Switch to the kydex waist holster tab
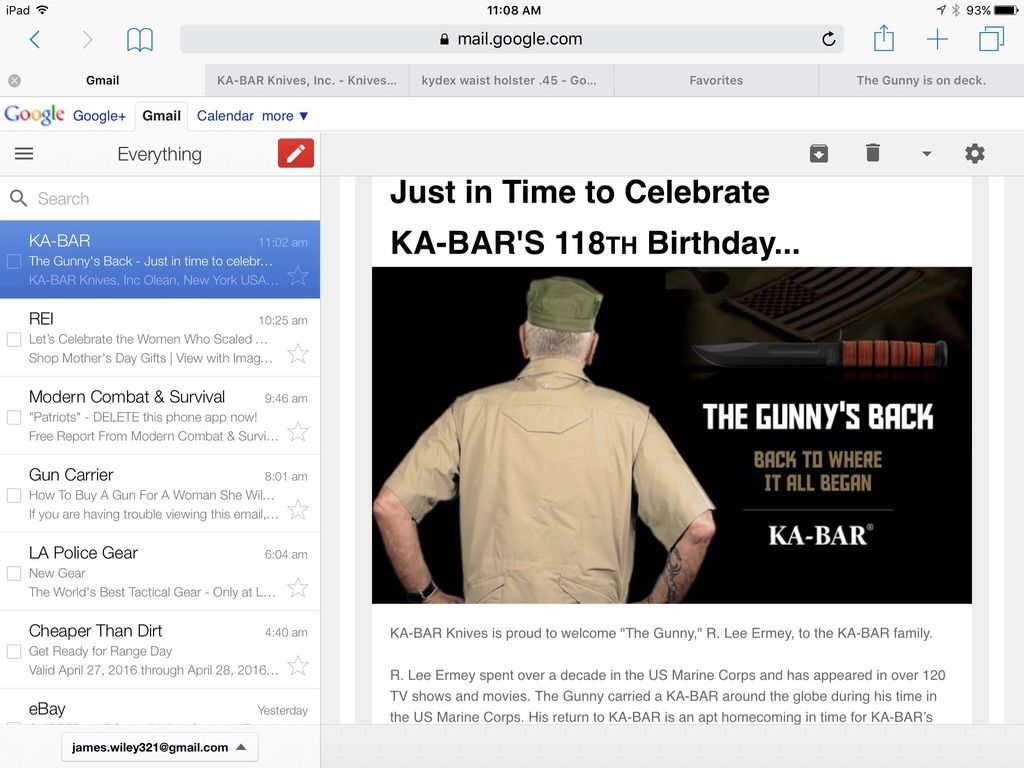The height and width of the screenshot is (768, 1024). coord(511,80)
